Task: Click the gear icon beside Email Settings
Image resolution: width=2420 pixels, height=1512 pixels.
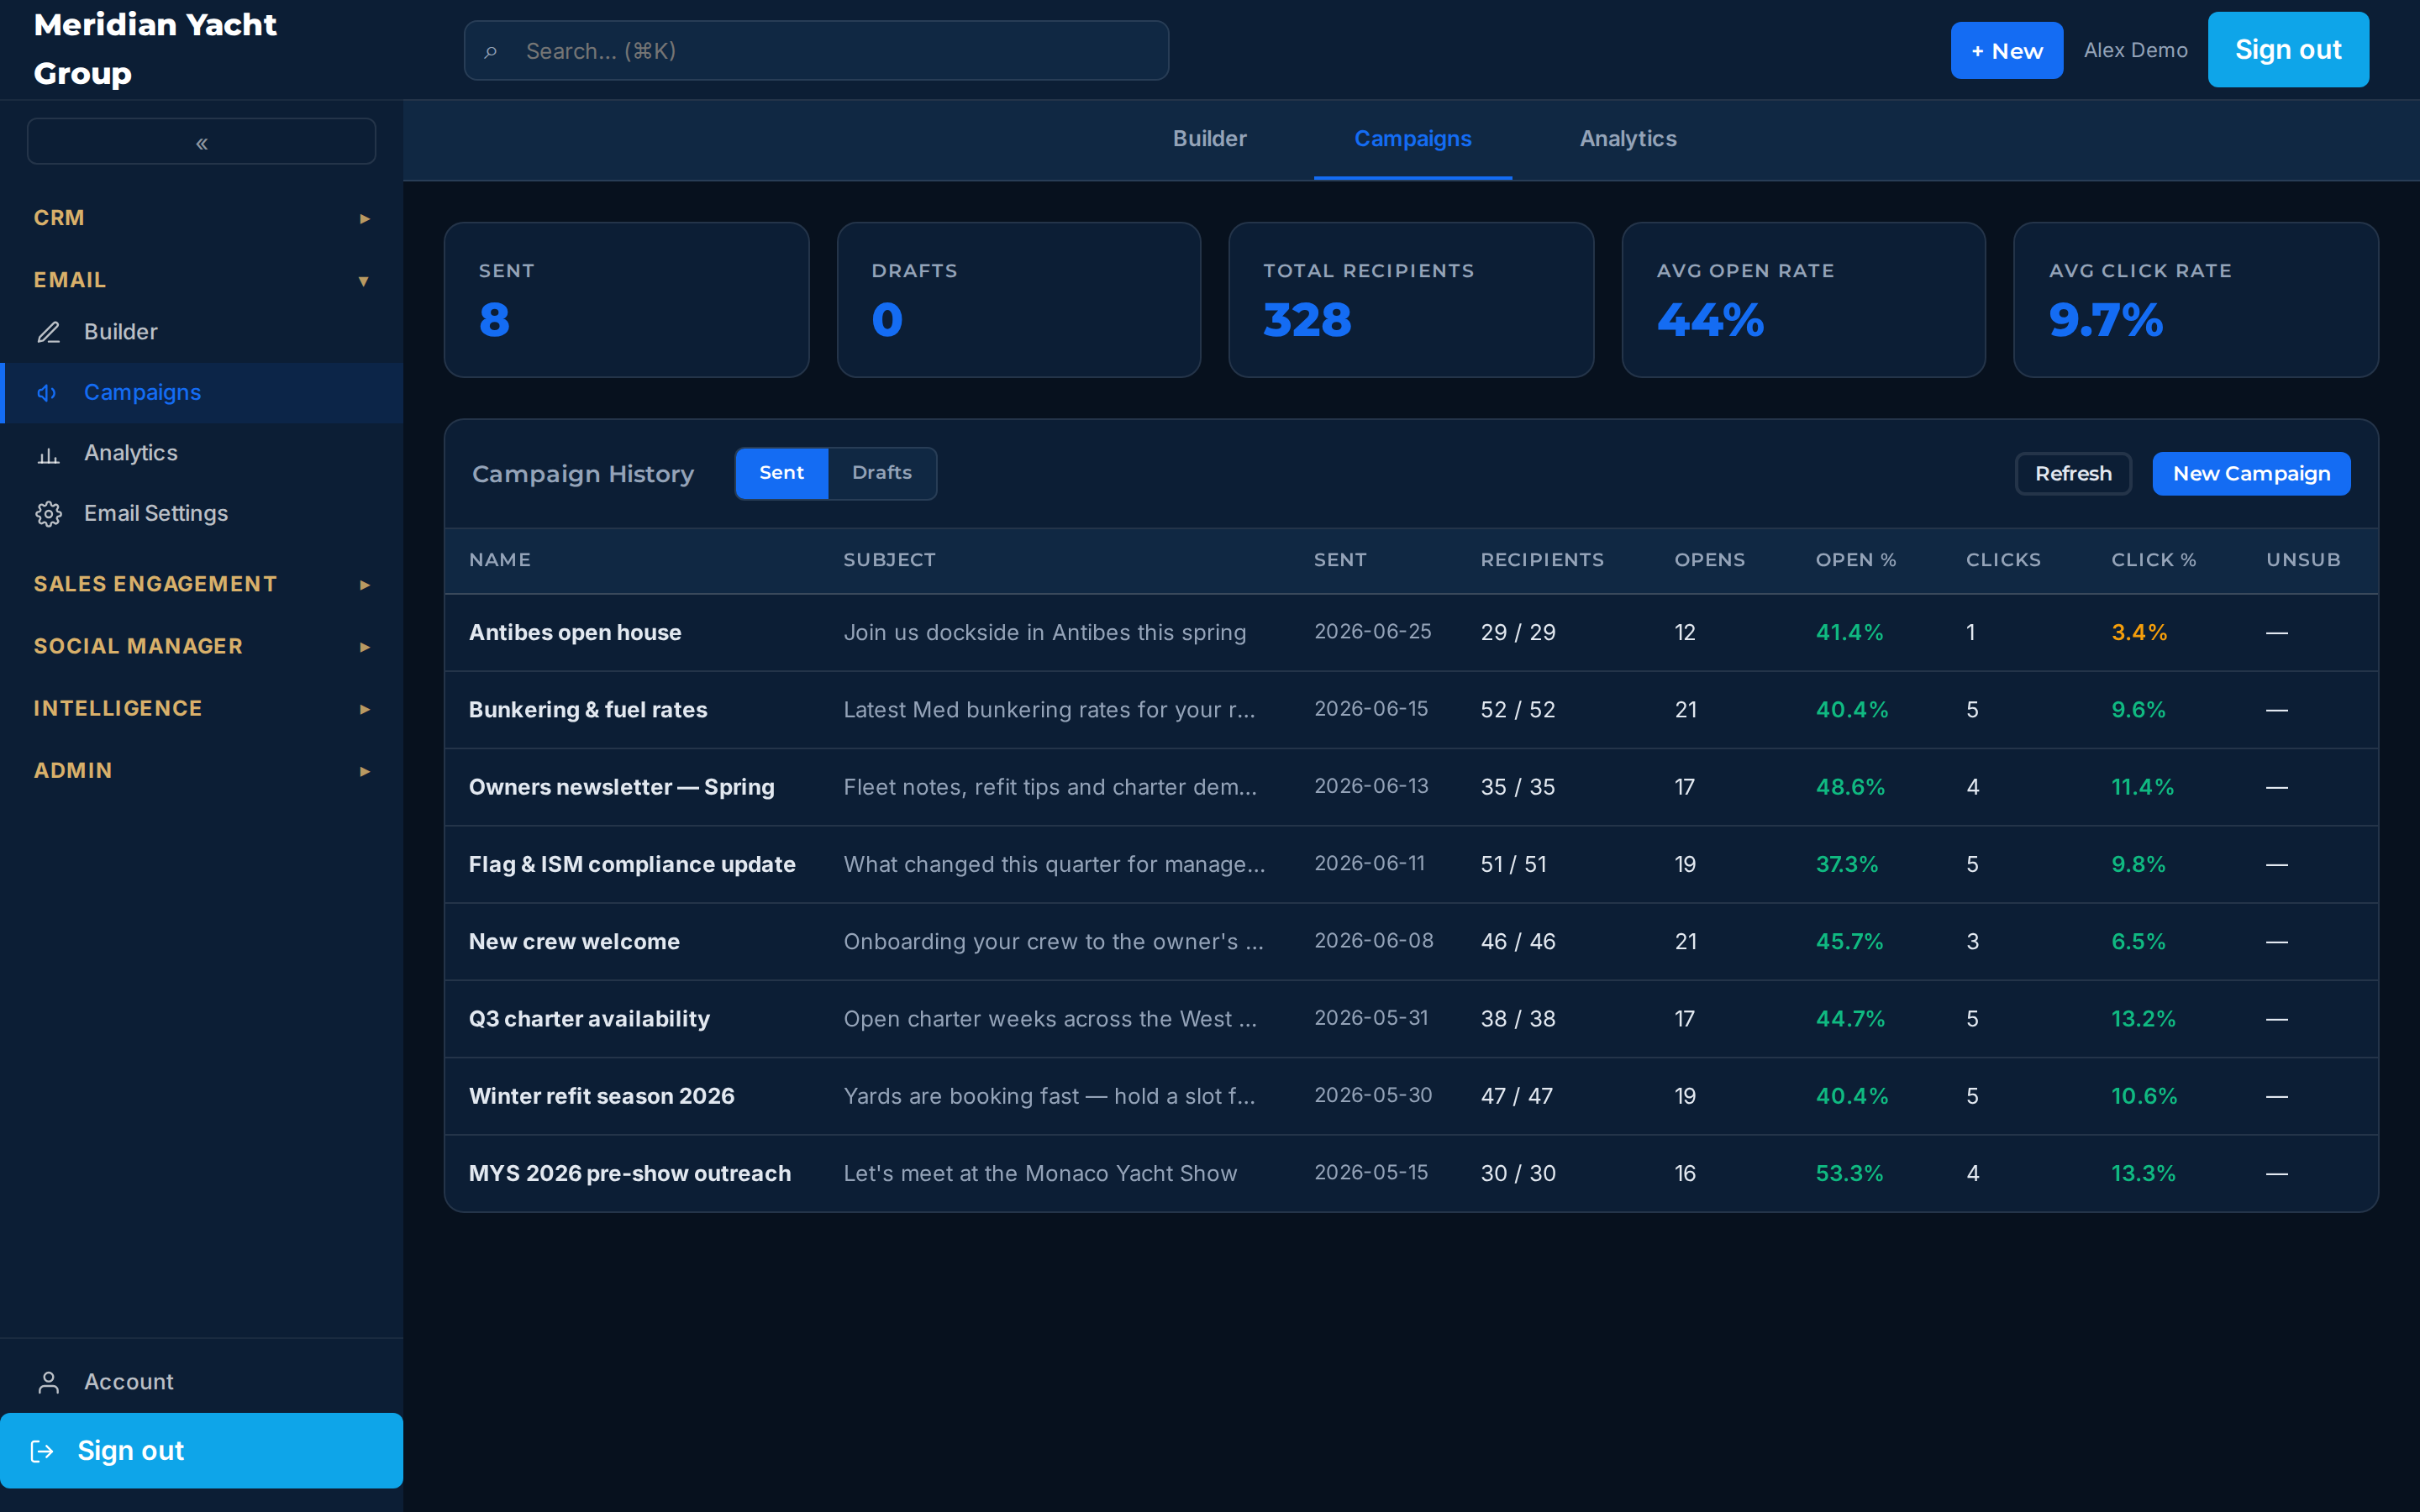Action: [x=48, y=514]
